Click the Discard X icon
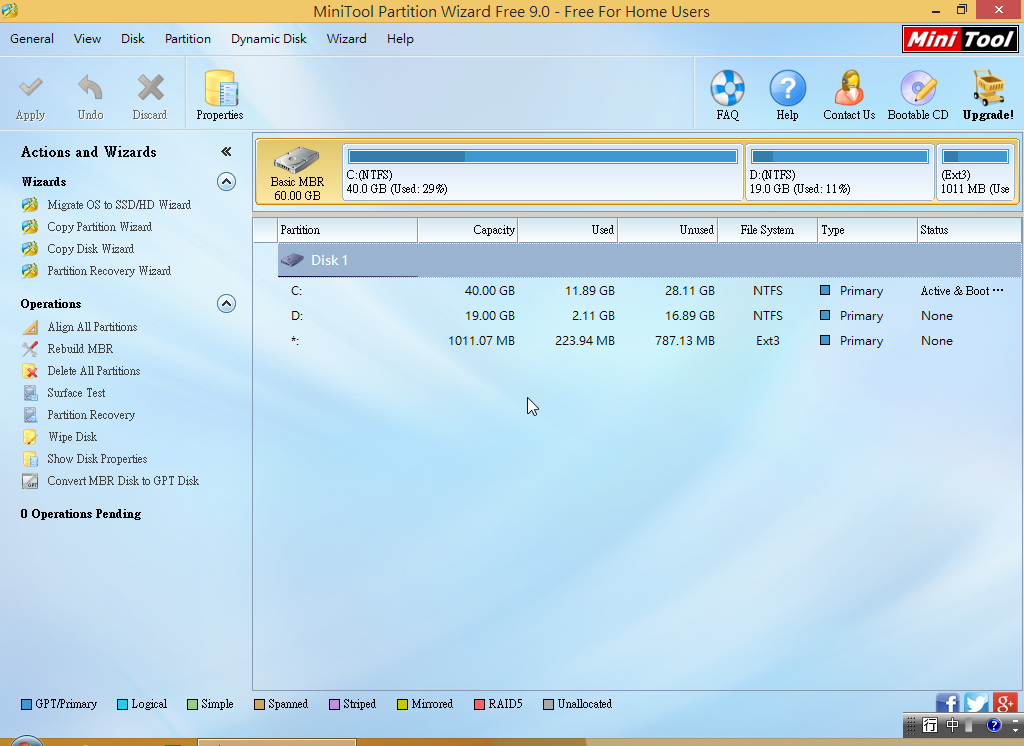1024x746 pixels. click(x=150, y=90)
